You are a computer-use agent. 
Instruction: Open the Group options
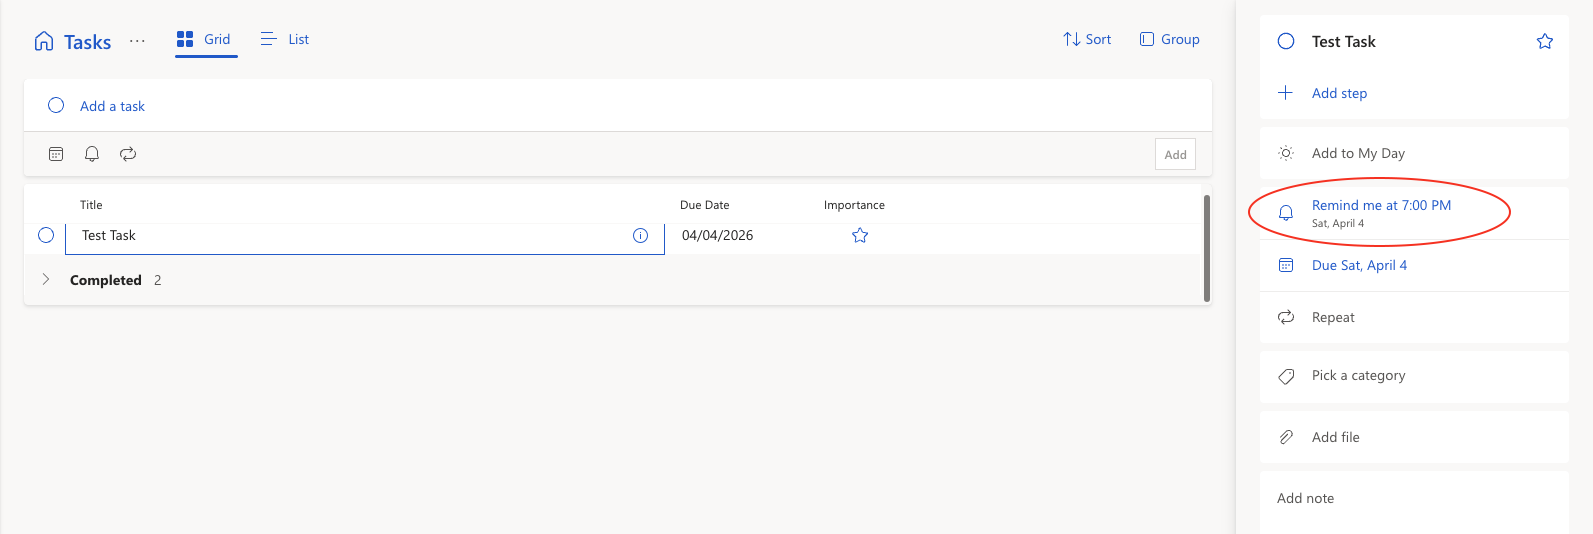[1169, 39]
